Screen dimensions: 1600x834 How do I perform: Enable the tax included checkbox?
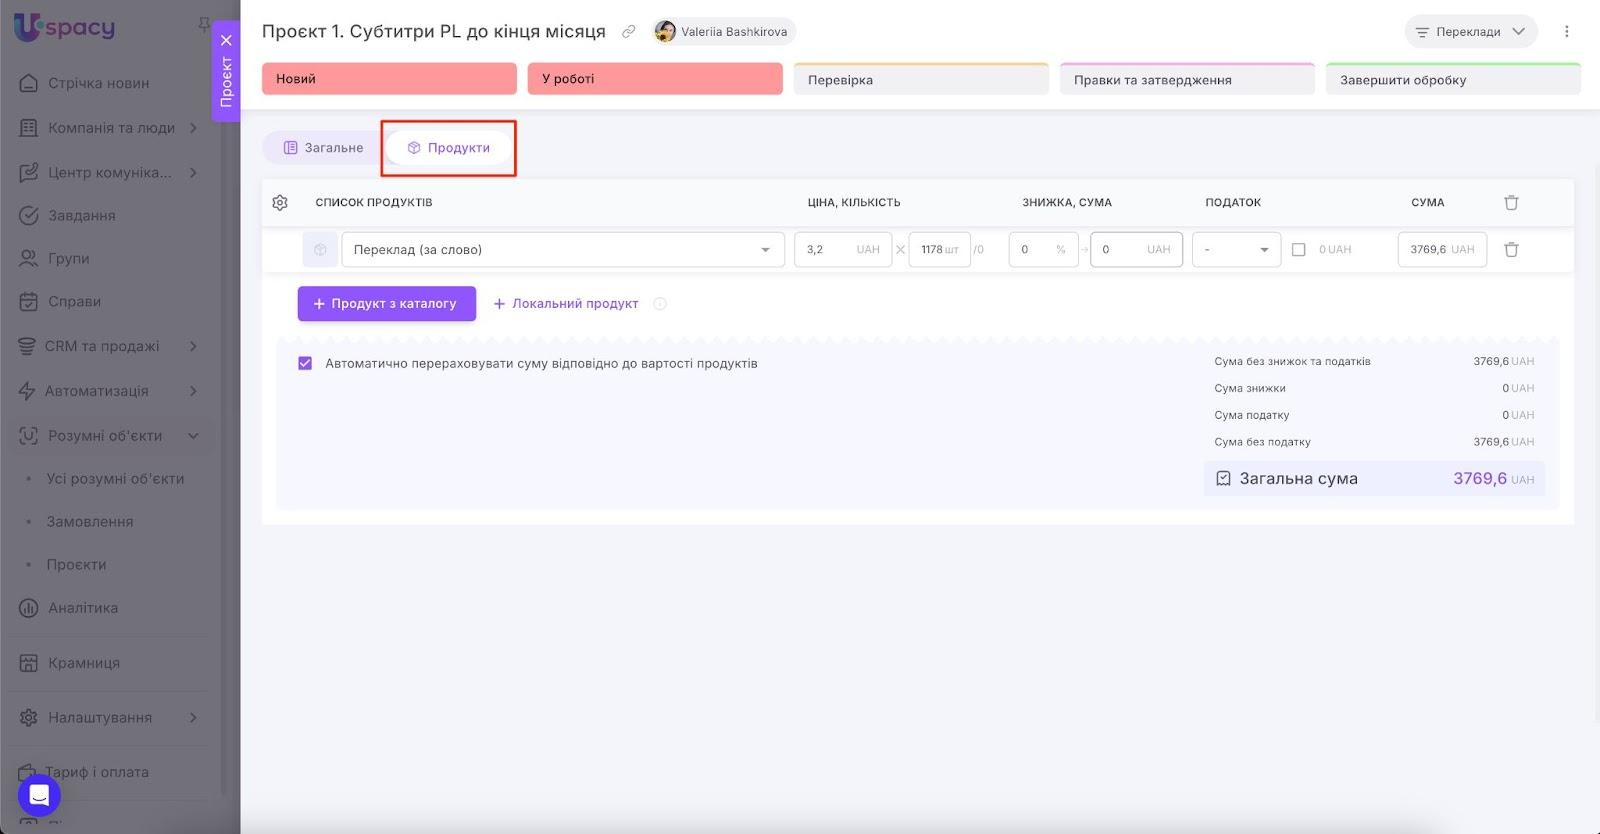point(1298,250)
